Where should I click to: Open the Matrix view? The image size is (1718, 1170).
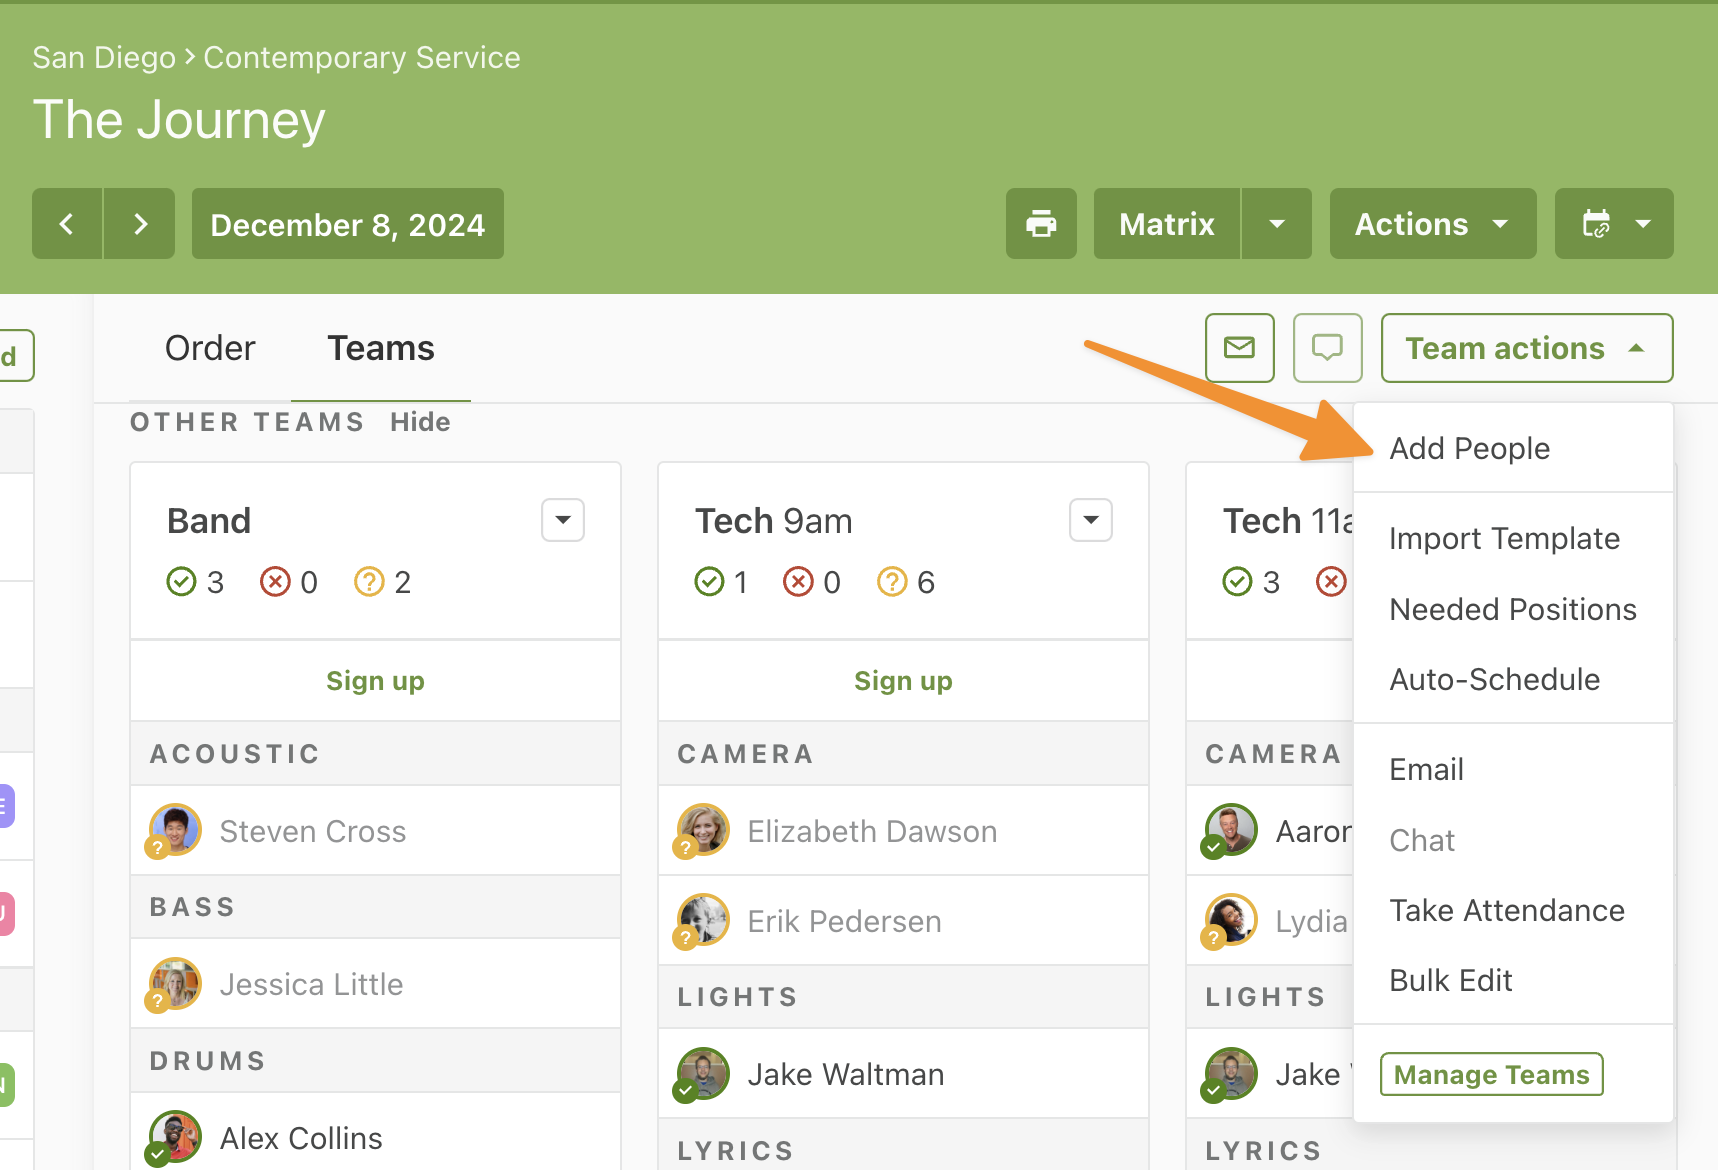1167,224
